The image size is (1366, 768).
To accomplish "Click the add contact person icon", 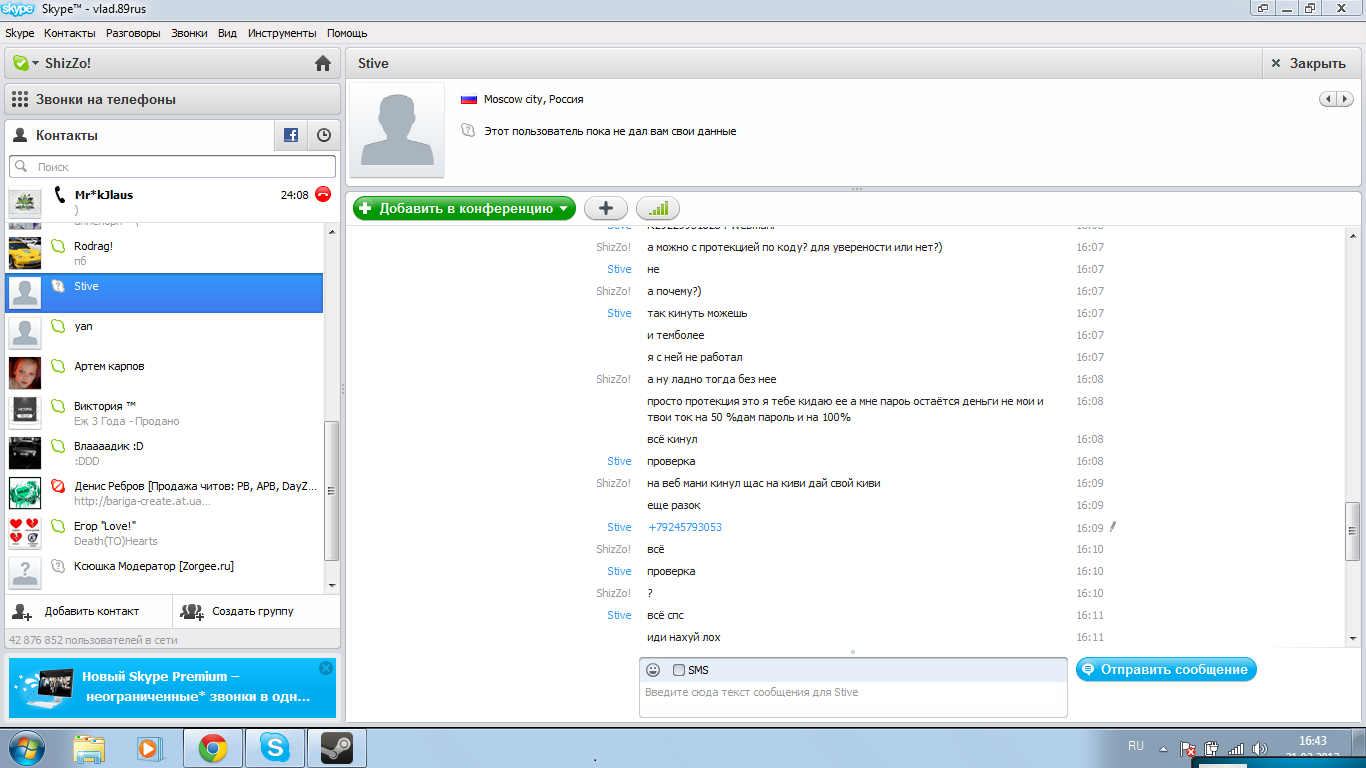I will pos(21,611).
